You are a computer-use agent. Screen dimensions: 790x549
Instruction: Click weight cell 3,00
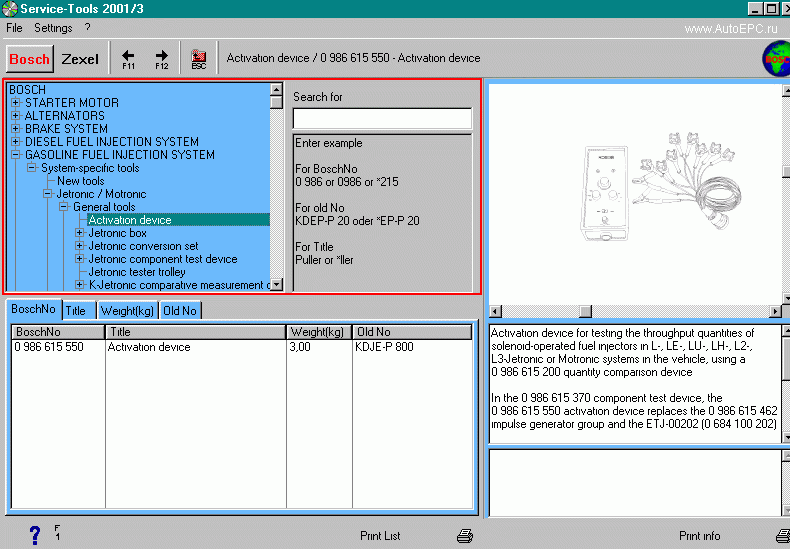[300, 347]
